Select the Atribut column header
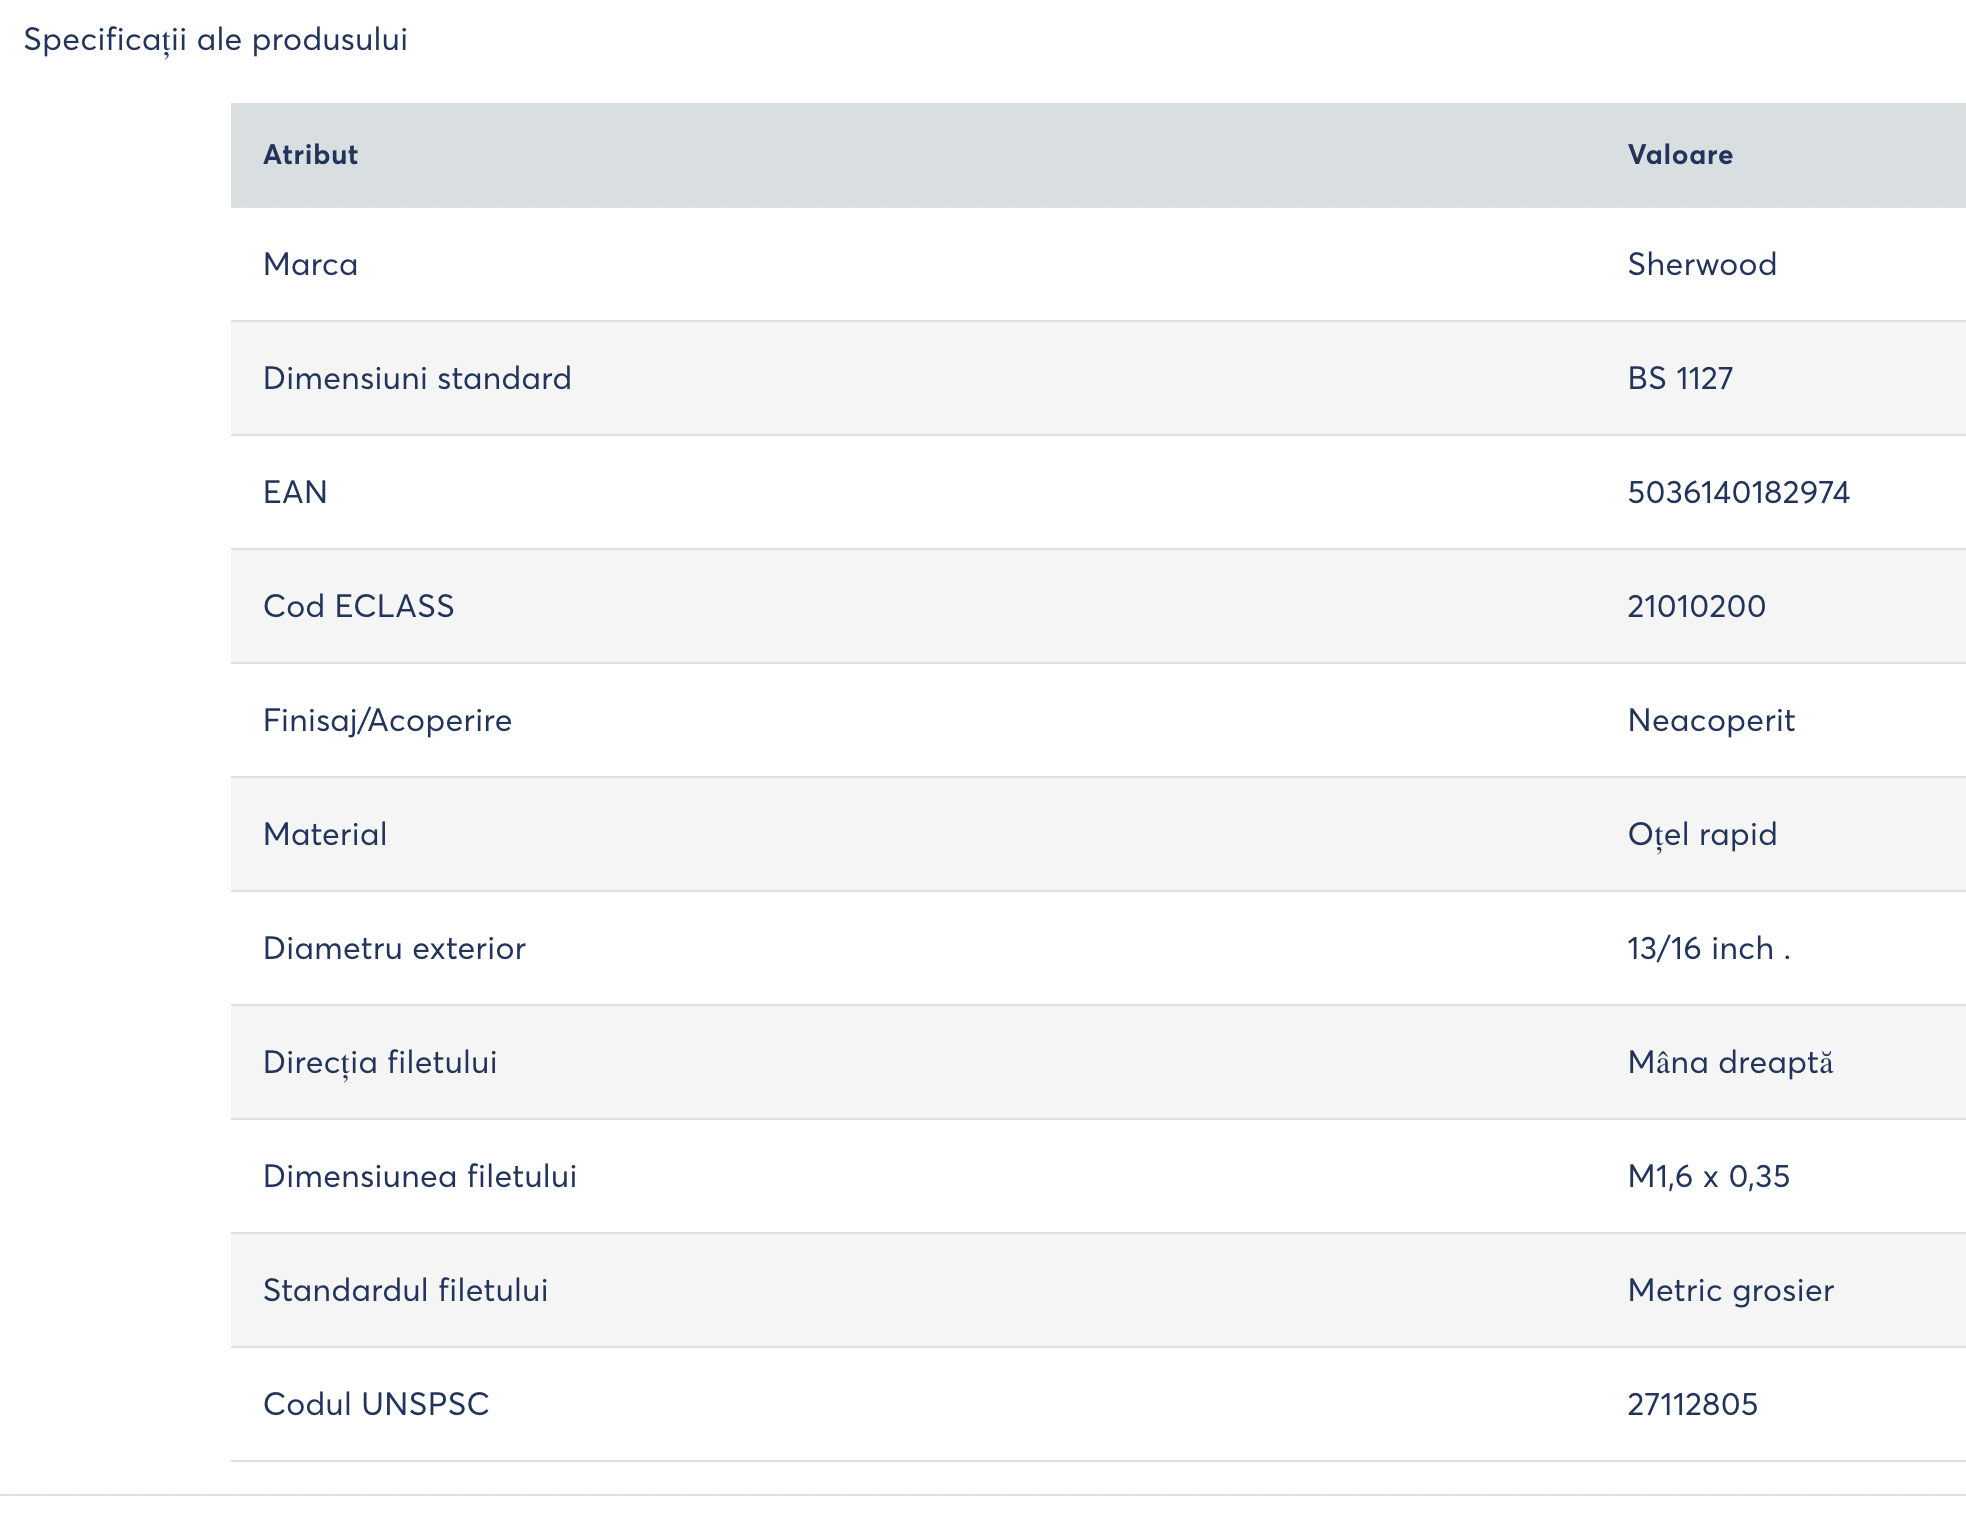Image resolution: width=1966 pixels, height=1516 pixels. tap(310, 155)
